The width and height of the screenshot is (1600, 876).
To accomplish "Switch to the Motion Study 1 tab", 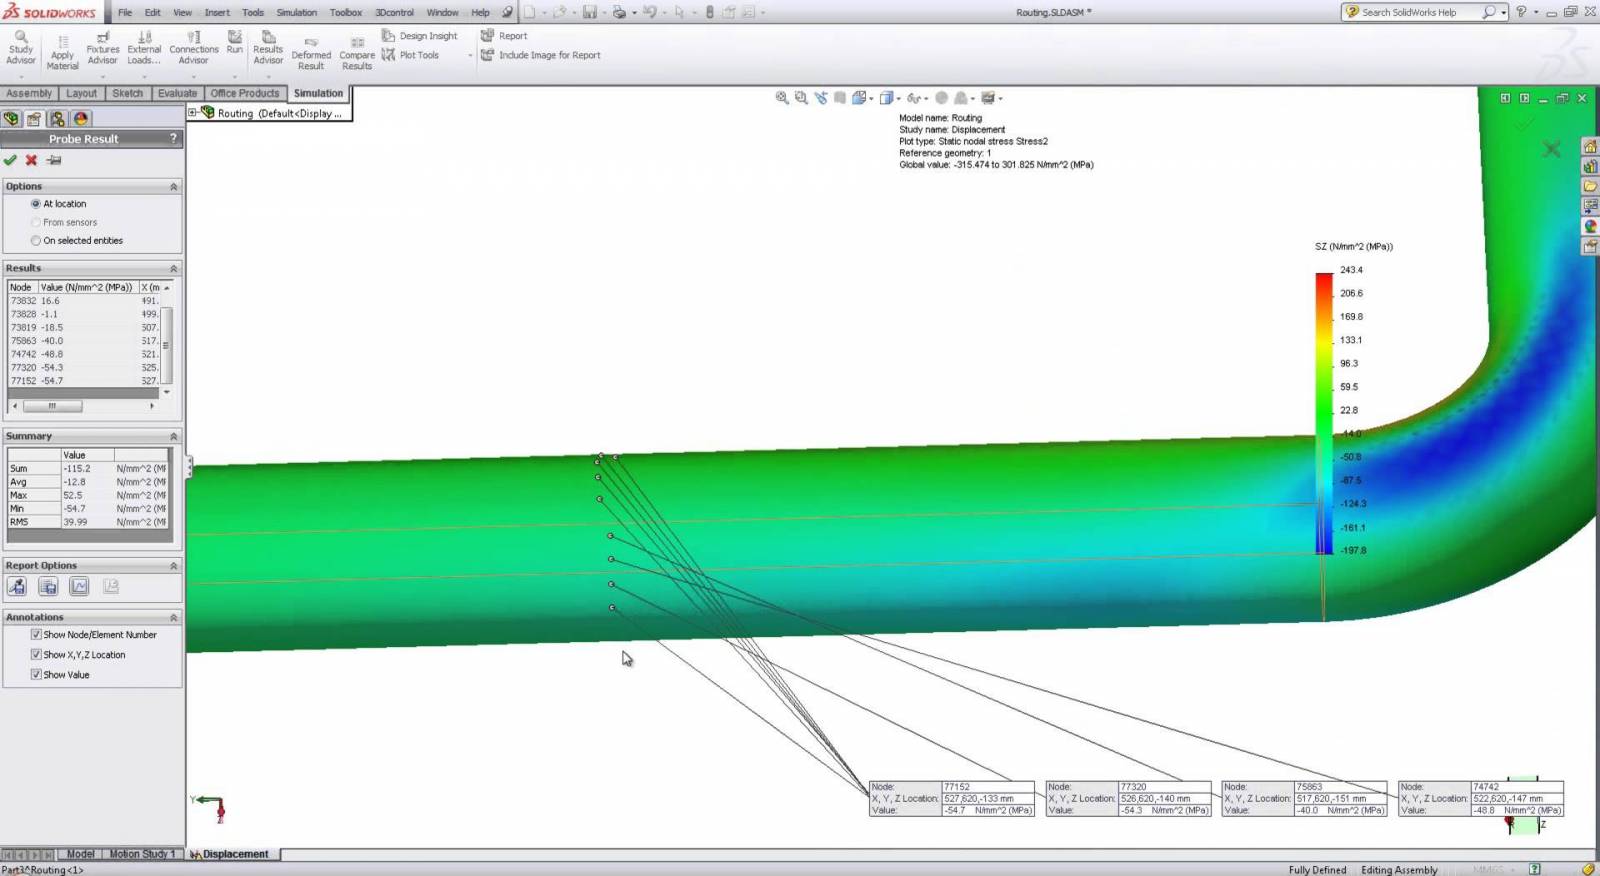I will click(x=141, y=854).
